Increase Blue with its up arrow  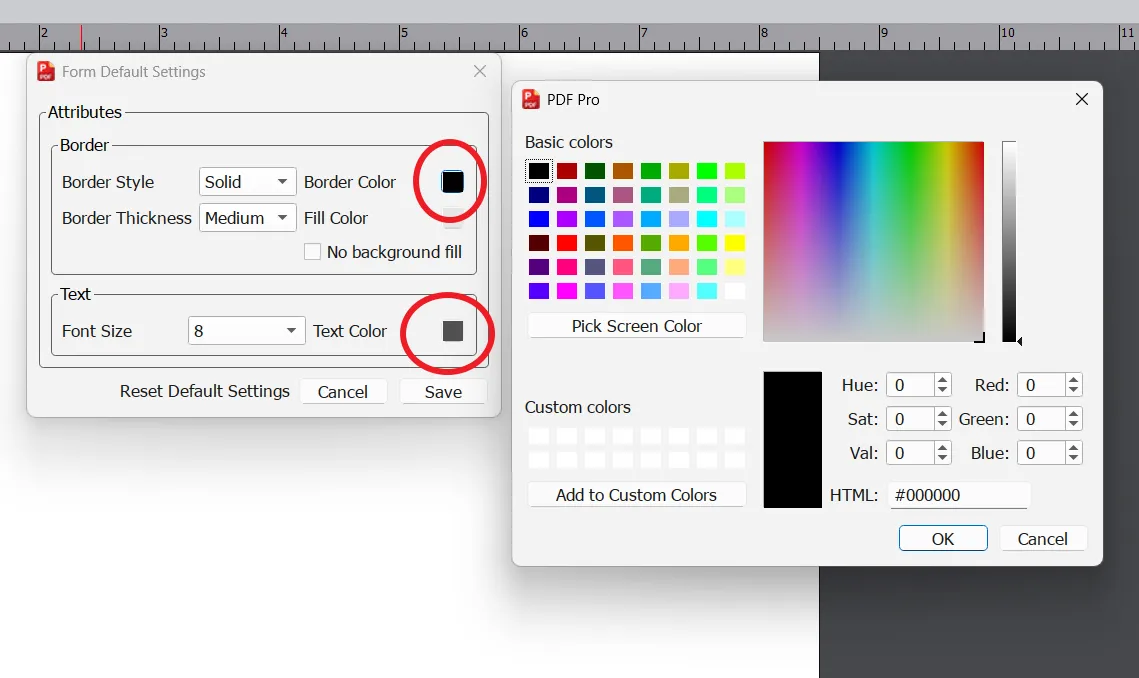pos(1074,448)
